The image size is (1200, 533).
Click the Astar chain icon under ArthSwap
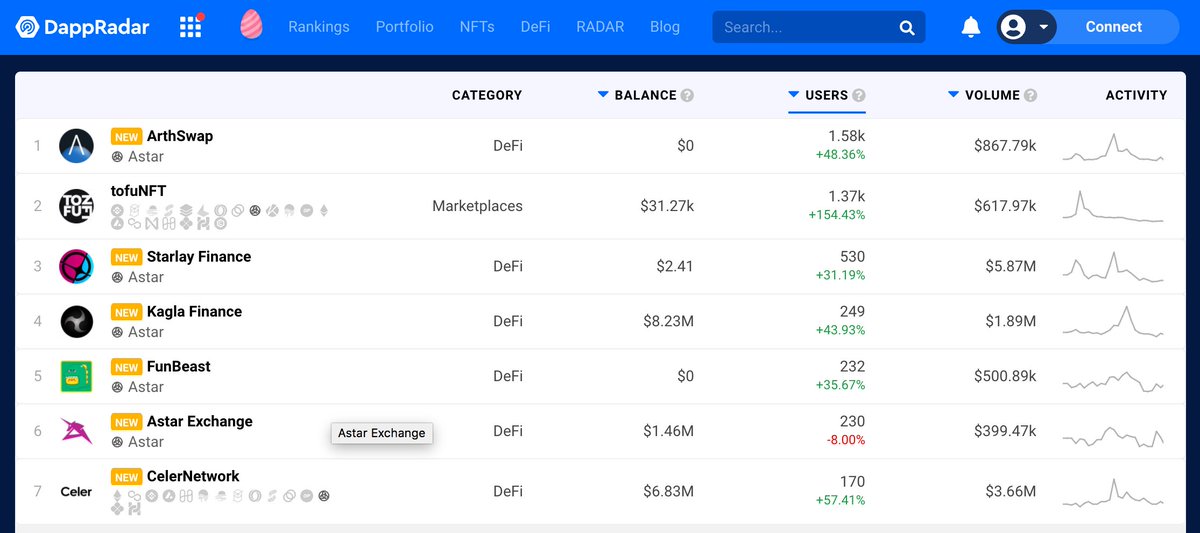(117, 157)
